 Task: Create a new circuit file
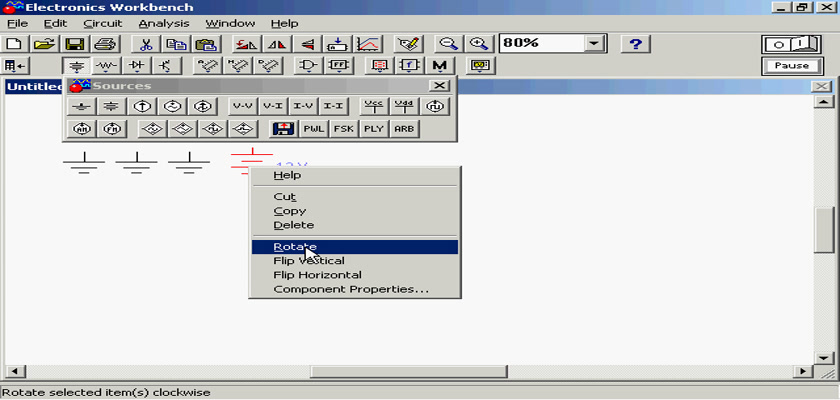pos(14,44)
